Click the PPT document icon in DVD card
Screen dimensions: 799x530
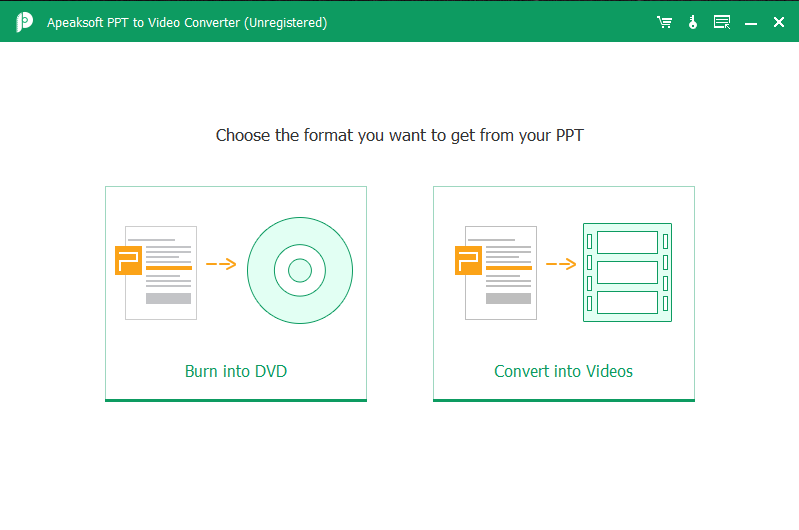[x=156, y=273]
